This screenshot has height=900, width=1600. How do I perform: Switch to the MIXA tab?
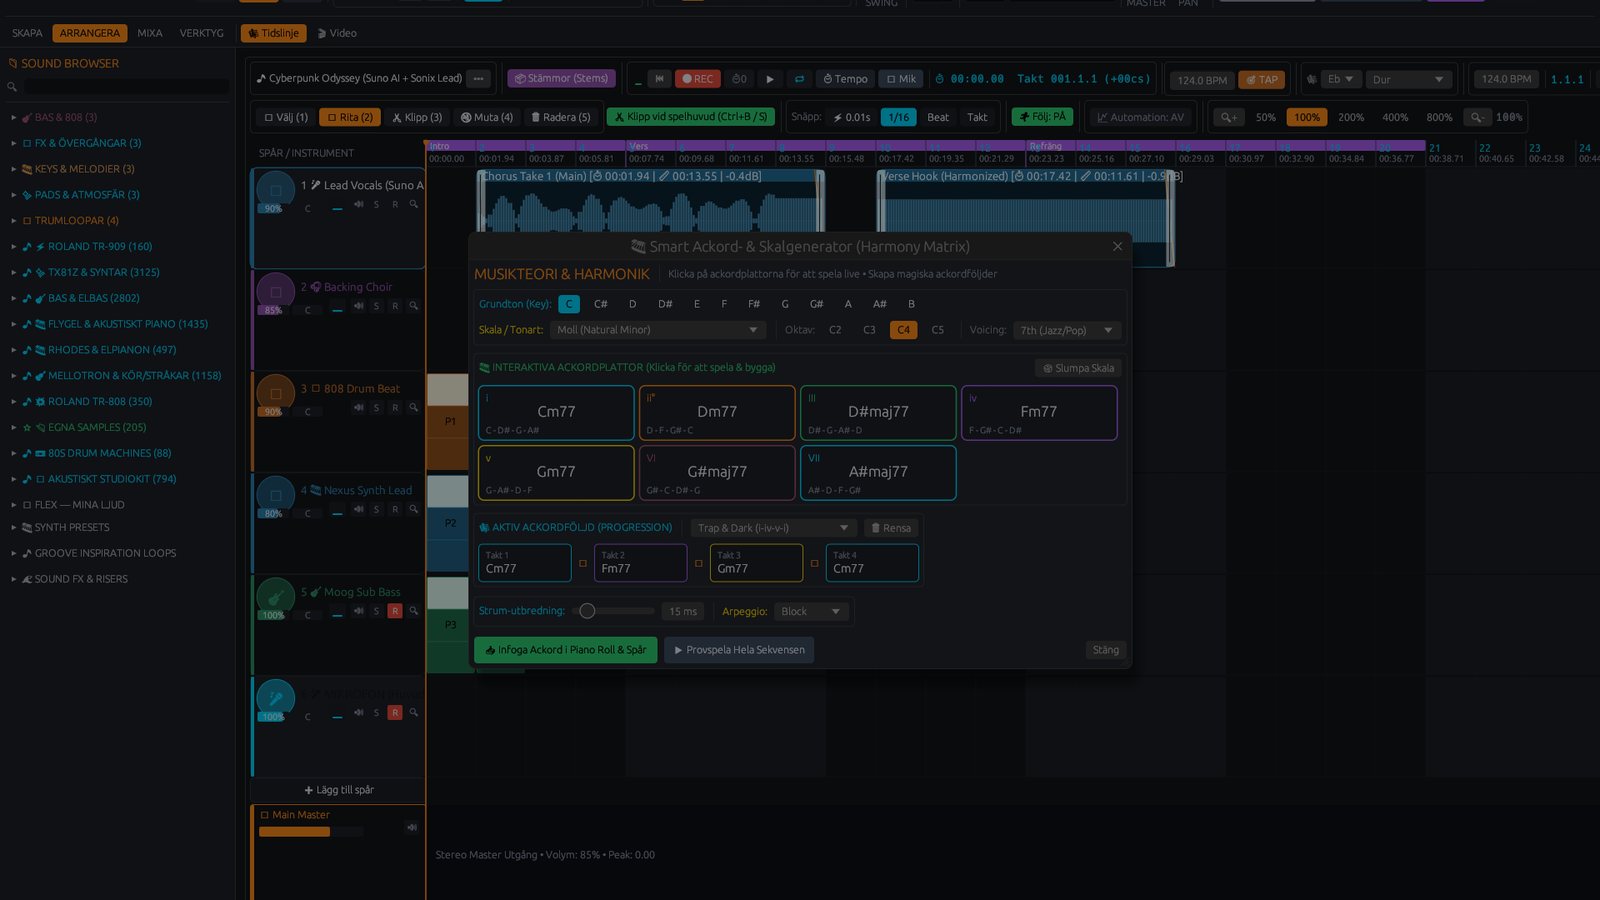[x=150, y=33]
